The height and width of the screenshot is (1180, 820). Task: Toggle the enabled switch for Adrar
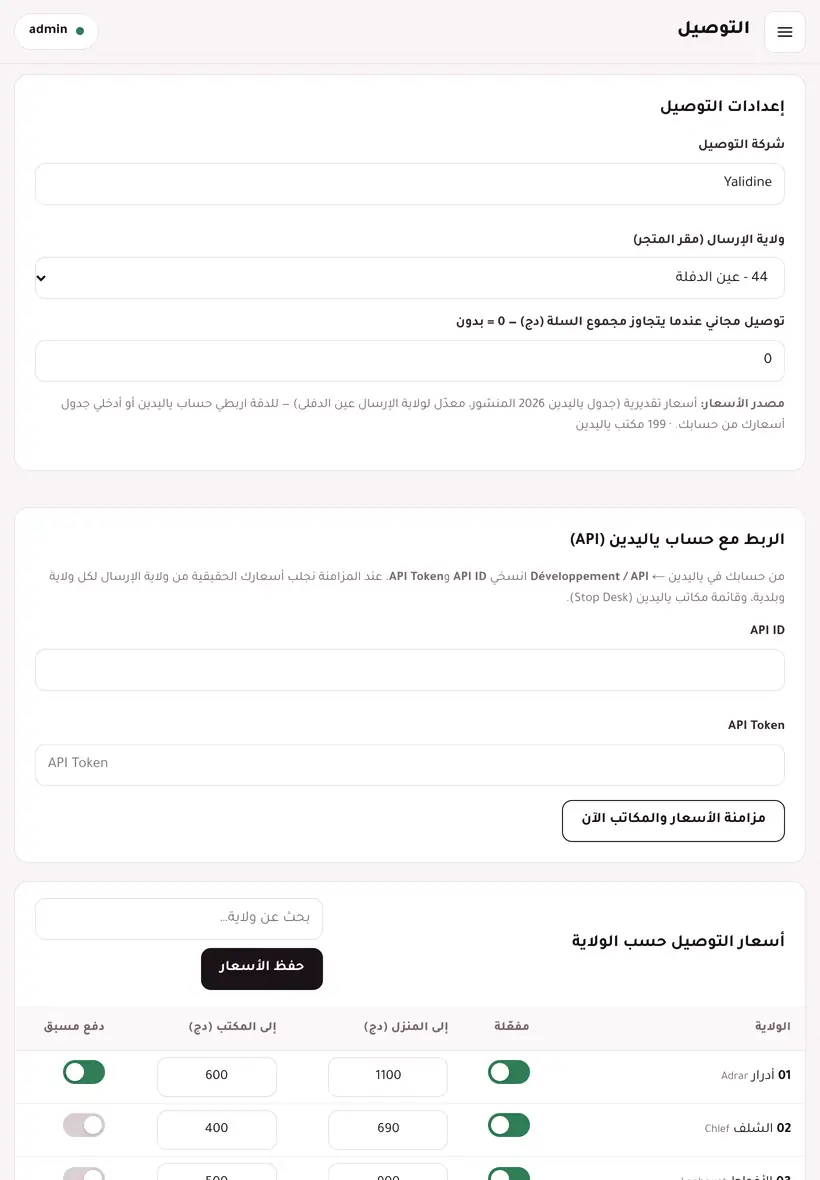point(509,1072)
